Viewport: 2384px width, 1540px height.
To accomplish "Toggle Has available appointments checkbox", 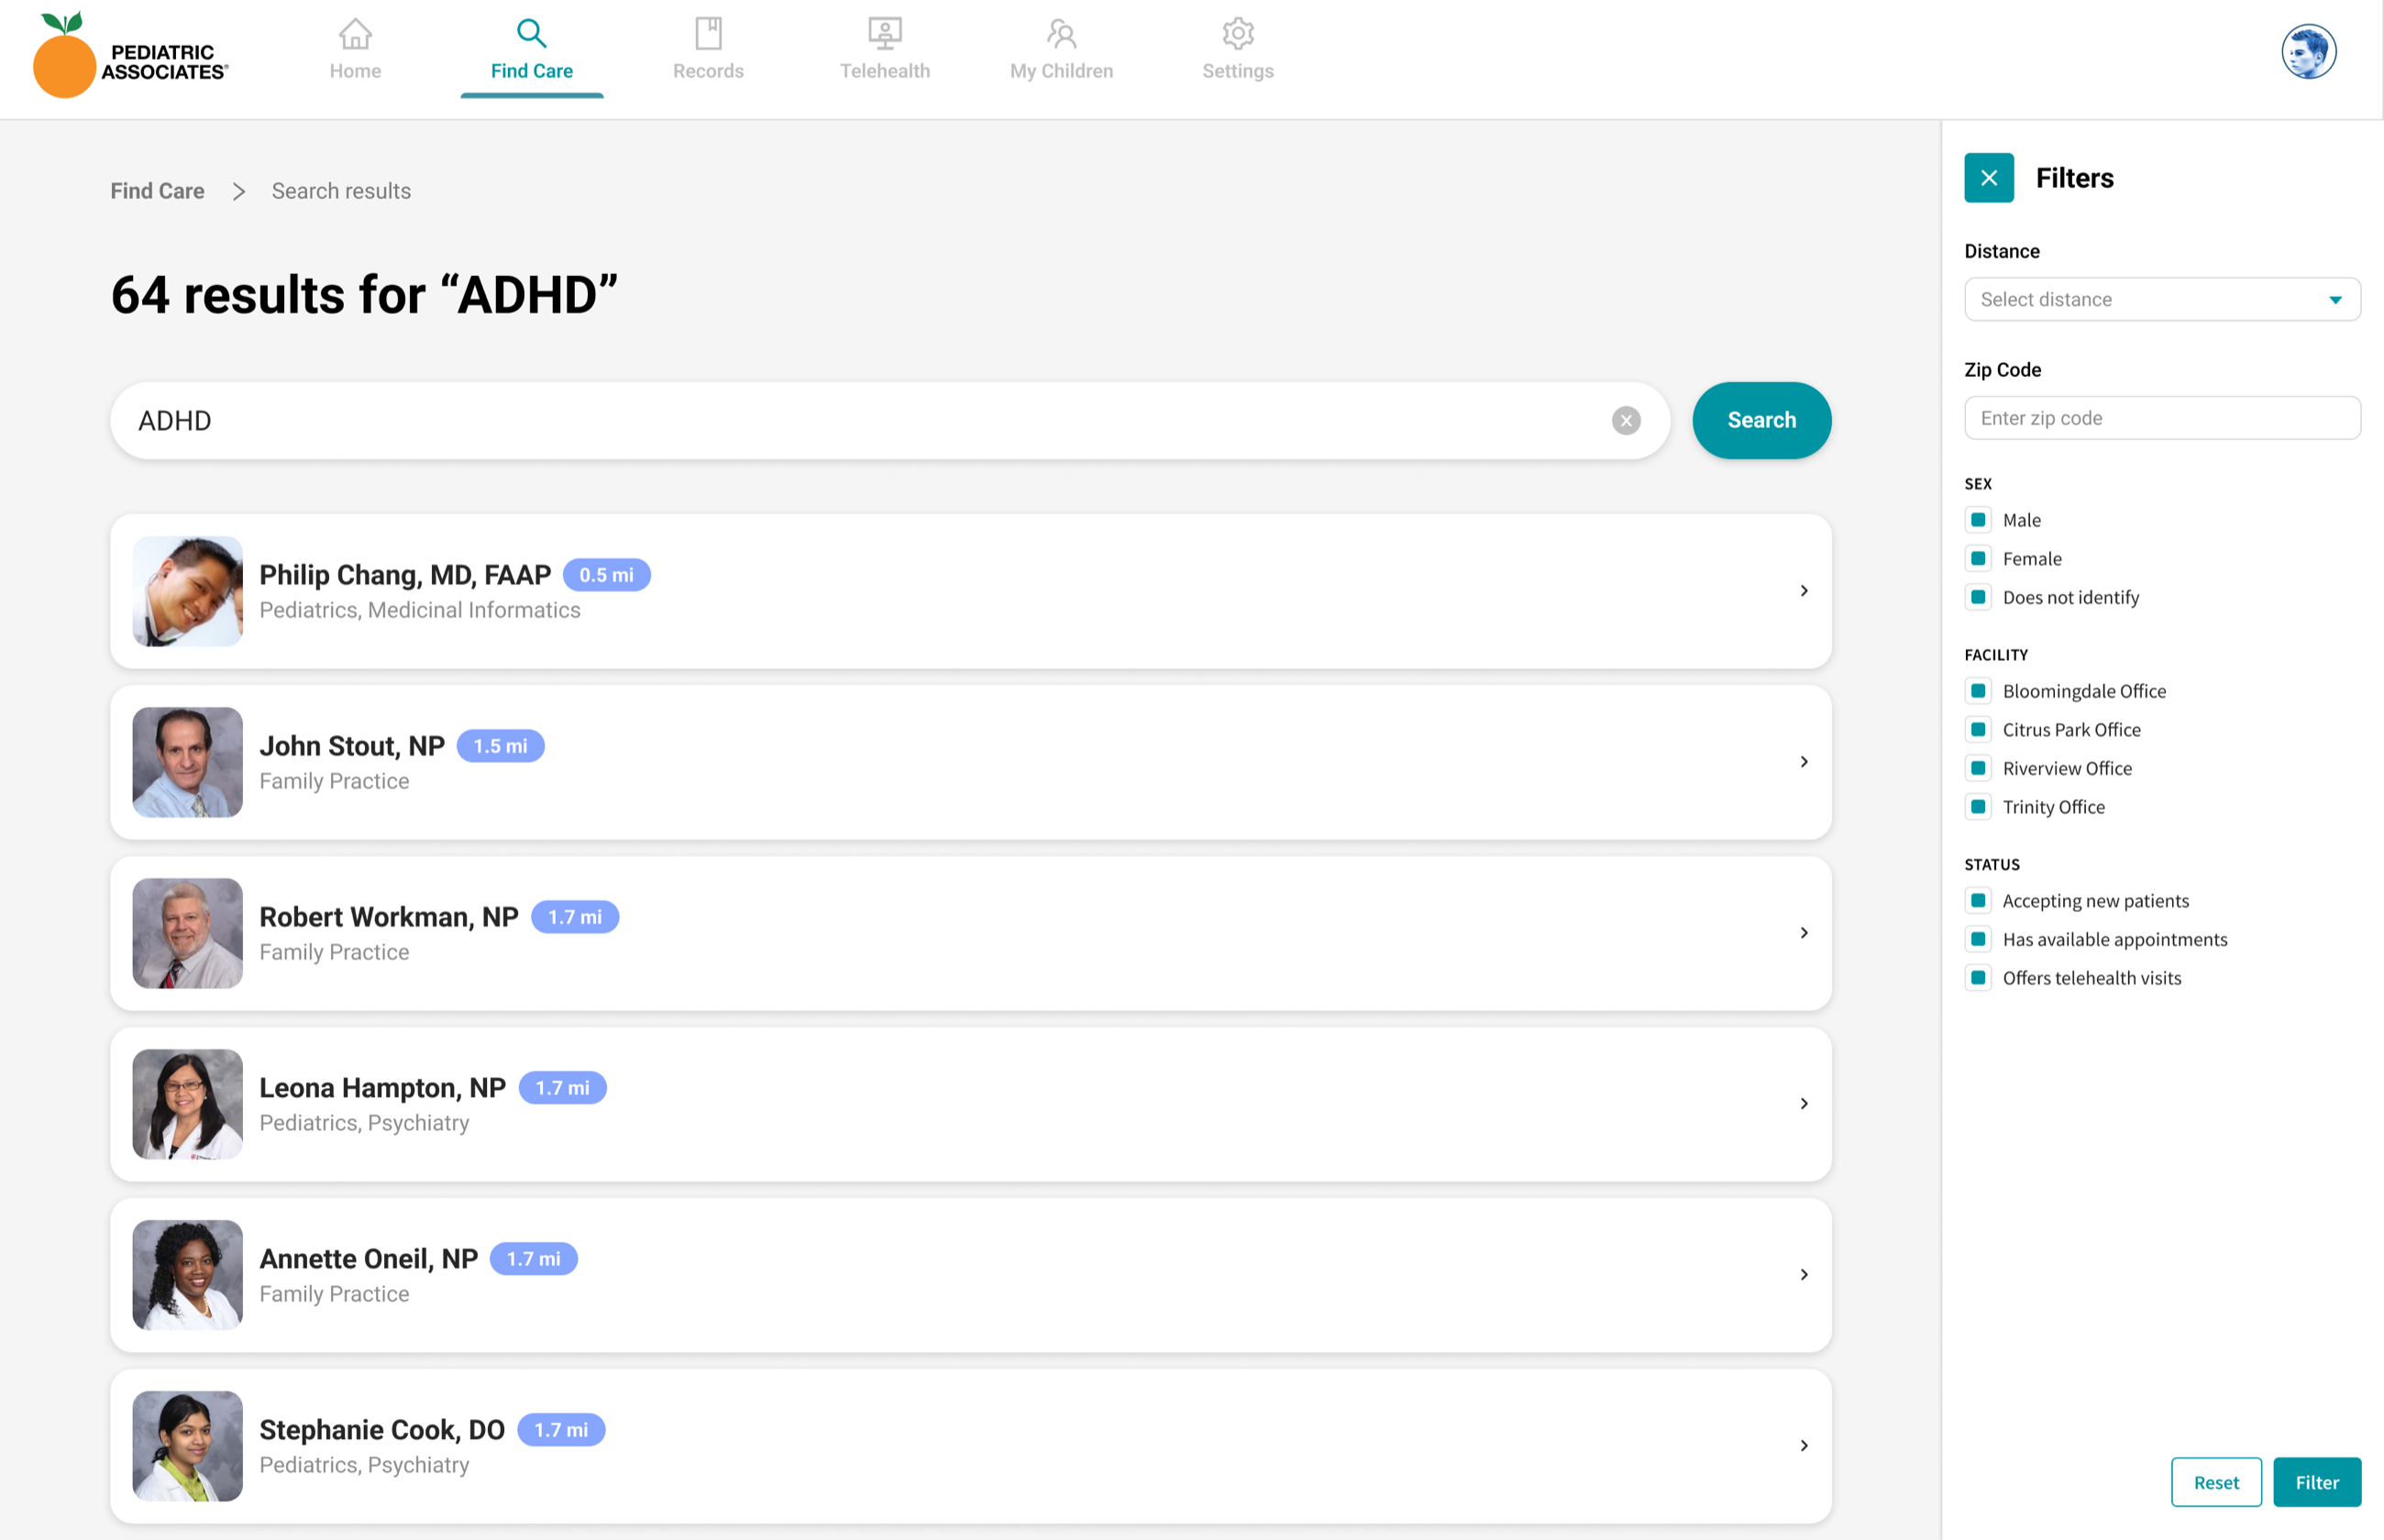I will tap(1977, 939).
